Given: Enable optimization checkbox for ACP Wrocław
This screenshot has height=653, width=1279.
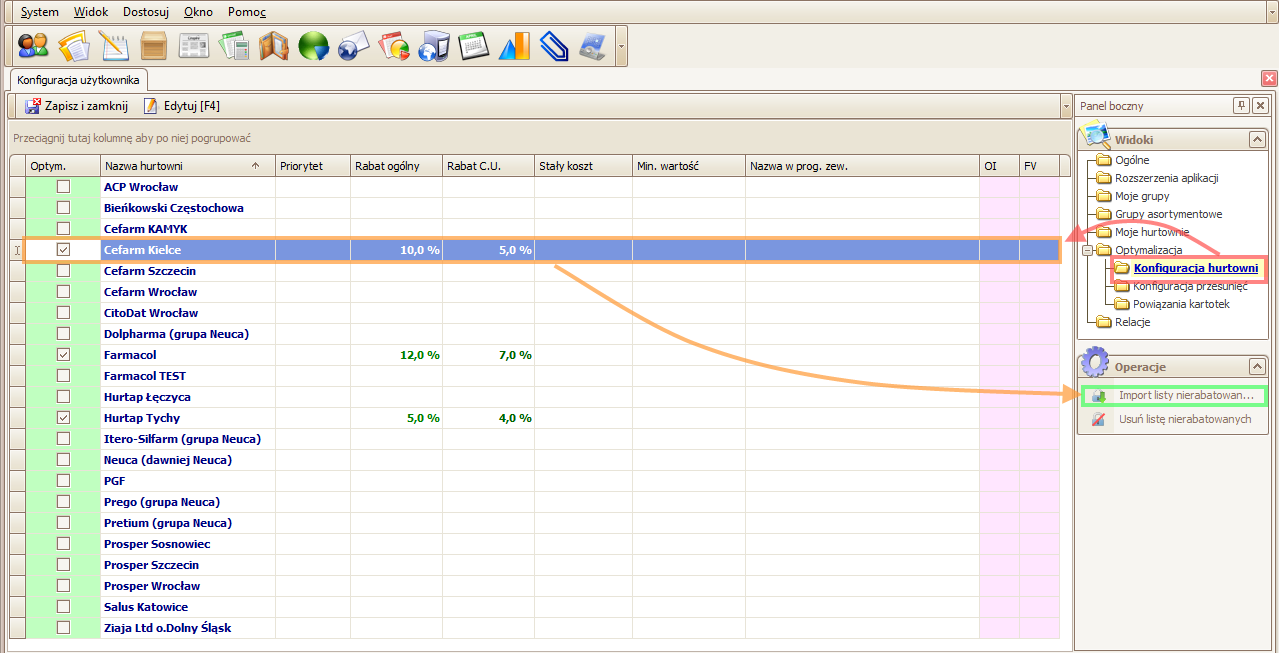Looking at the screenshot, I should tap(64, 187).
